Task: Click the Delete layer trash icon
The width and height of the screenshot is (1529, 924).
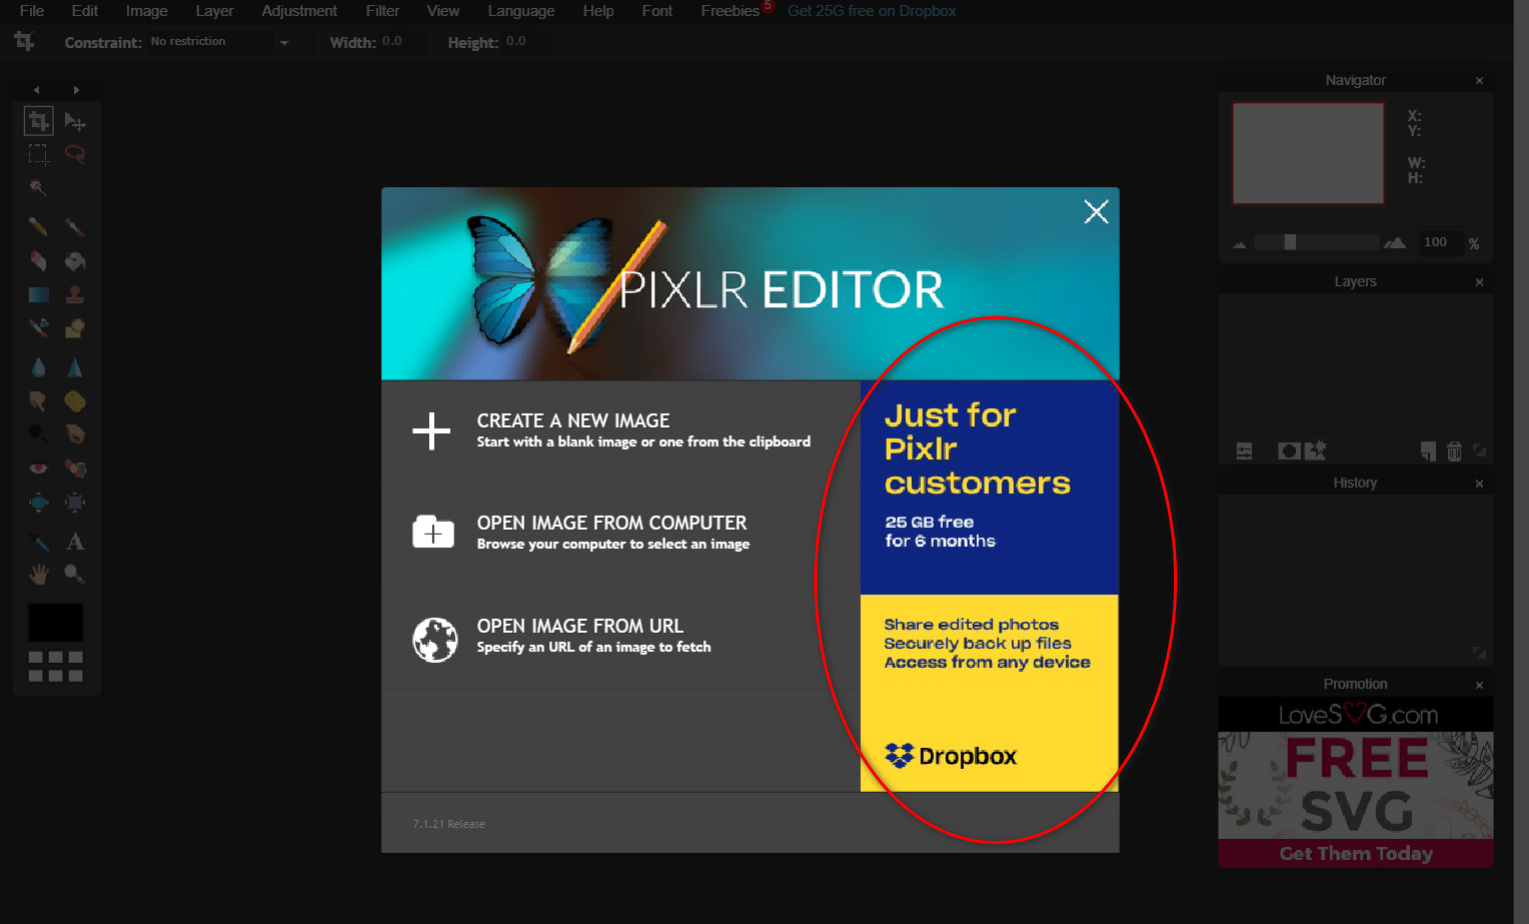Action: 1454,451
